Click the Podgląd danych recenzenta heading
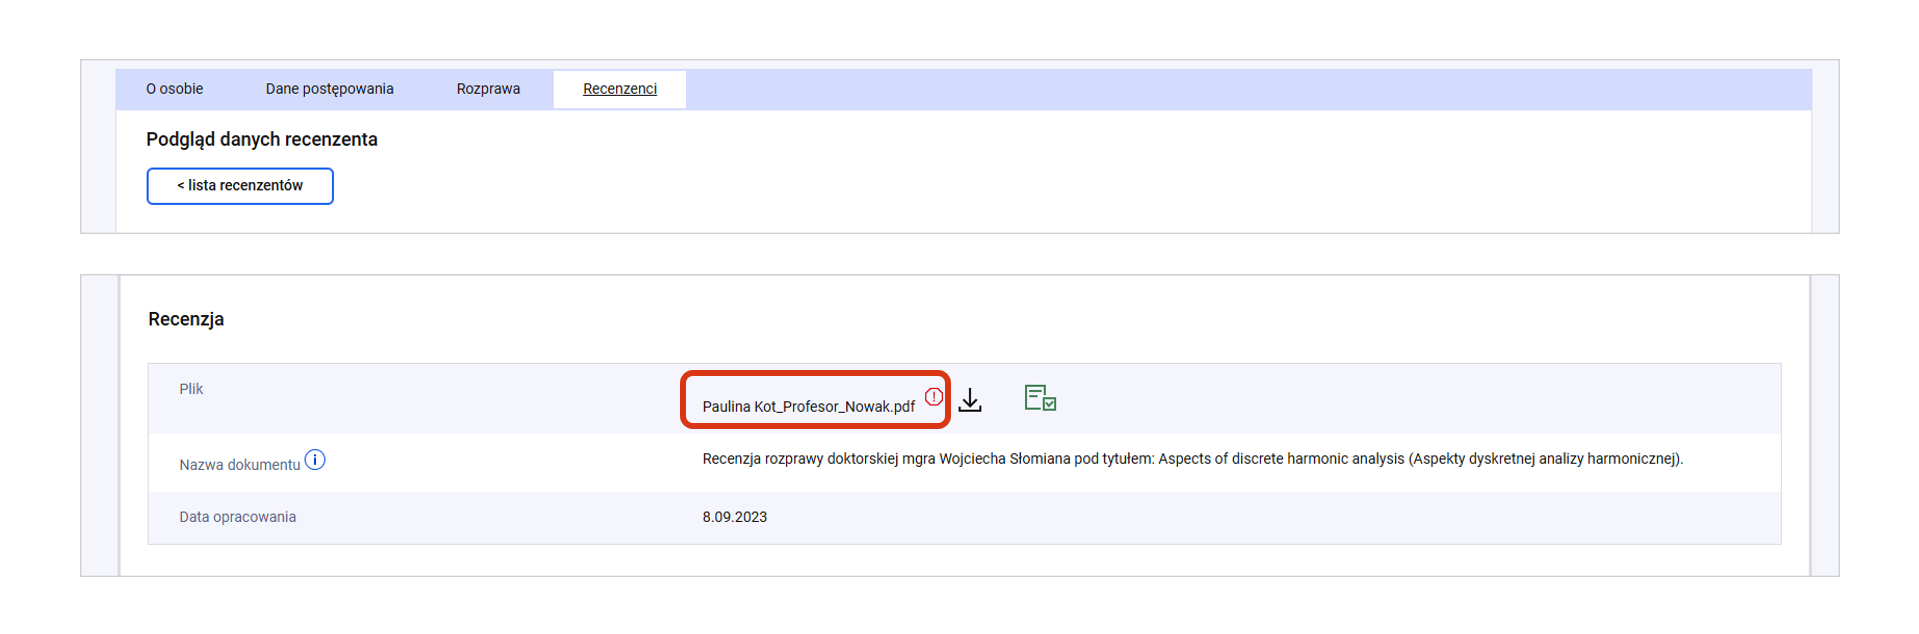The image size is (1919, 634). 262,139
